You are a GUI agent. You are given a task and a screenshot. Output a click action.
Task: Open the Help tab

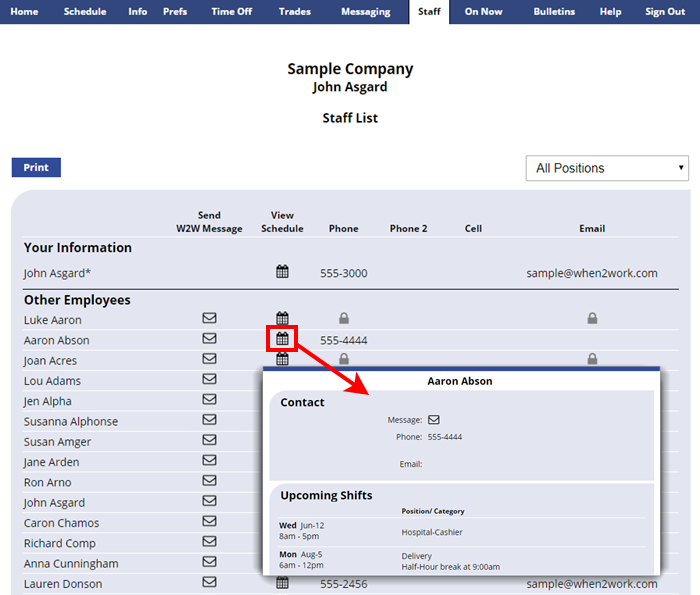(610, 12)
